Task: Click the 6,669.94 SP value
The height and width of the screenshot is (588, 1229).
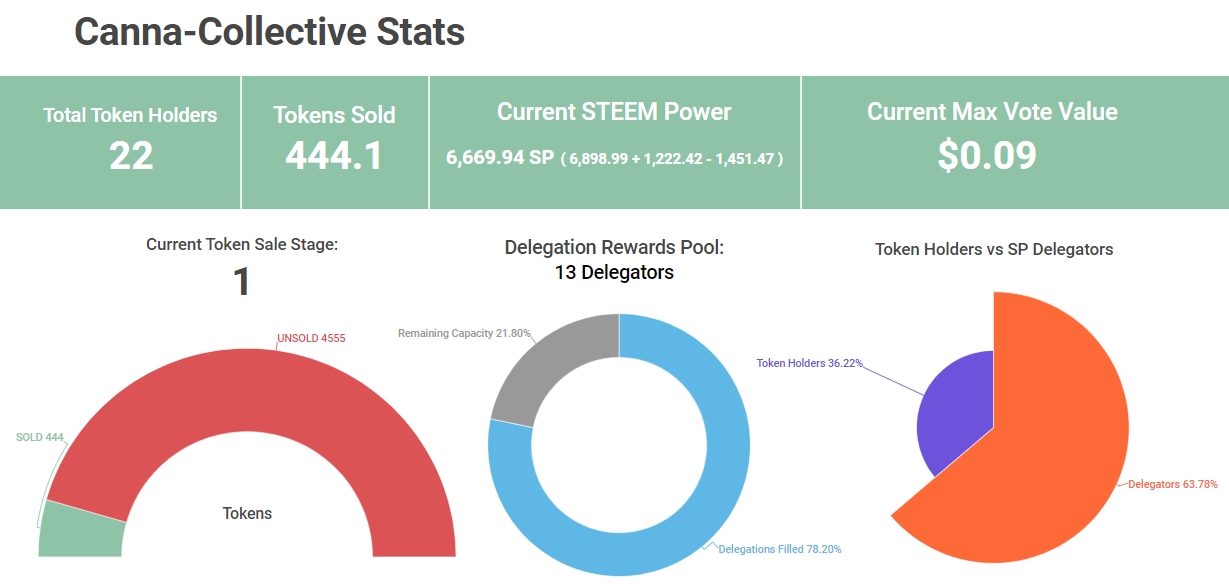Action: click(x=499, y=157)
